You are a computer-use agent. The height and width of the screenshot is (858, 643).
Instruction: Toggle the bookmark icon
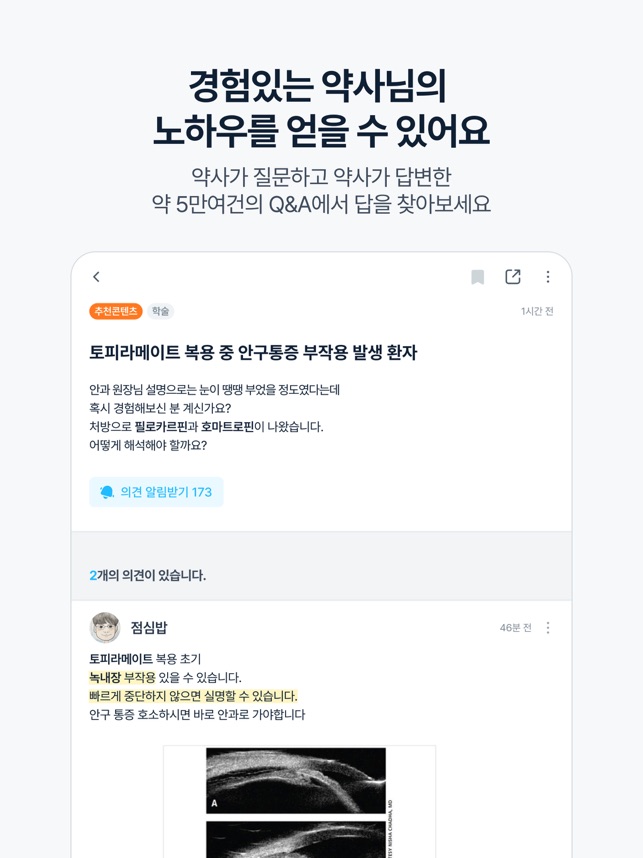pyautogui.click(x=478, y=277)
